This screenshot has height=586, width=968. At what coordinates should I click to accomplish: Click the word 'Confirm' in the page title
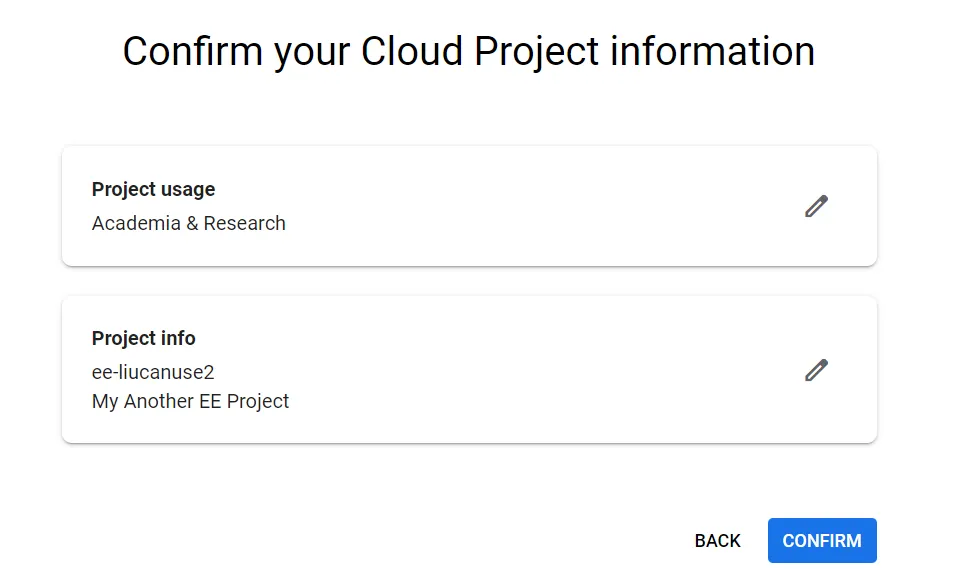pos(190,52)
